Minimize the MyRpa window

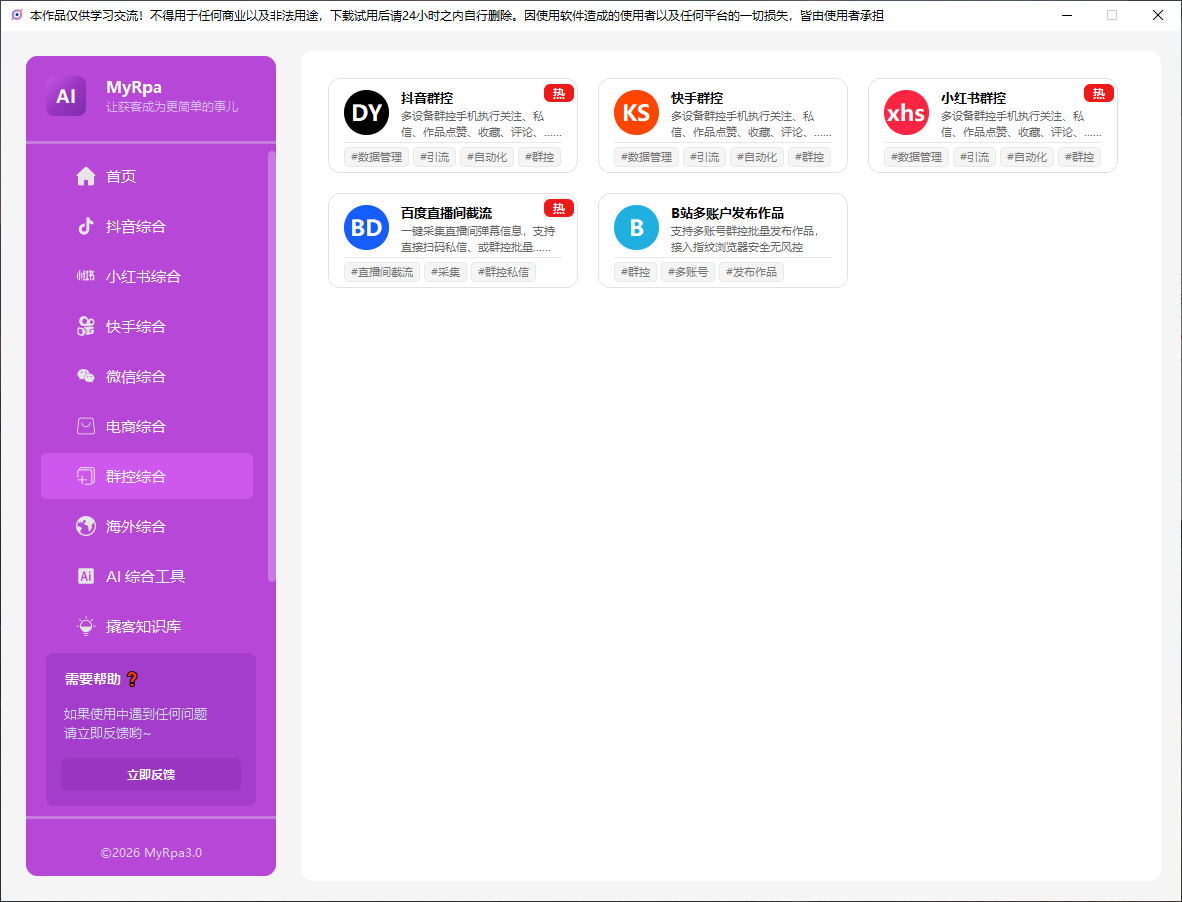(x=1067, y=15)
